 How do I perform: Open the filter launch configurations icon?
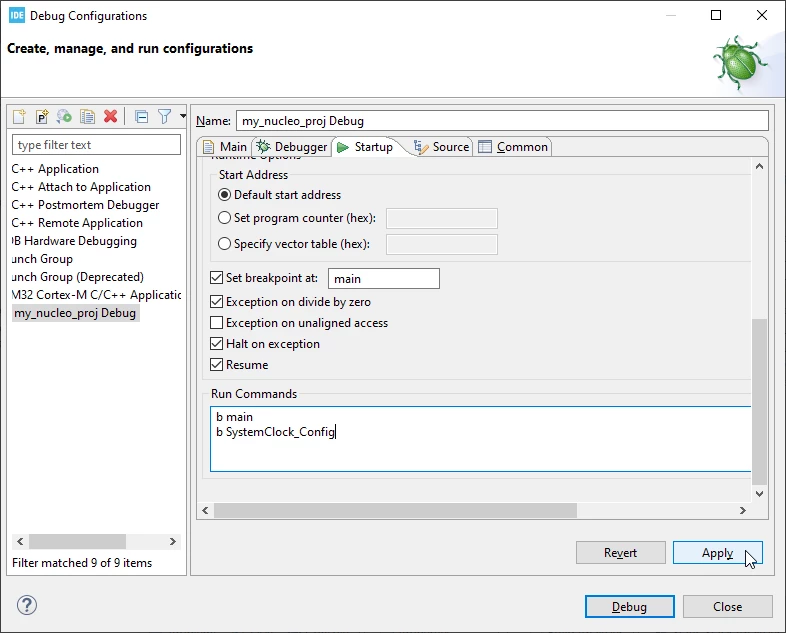pos(164,117)
